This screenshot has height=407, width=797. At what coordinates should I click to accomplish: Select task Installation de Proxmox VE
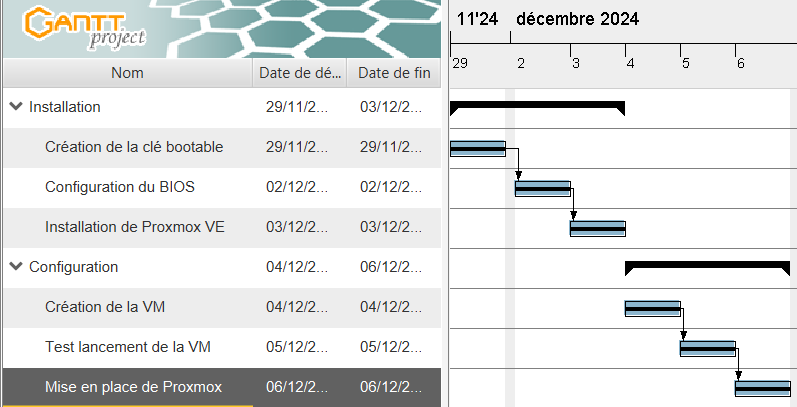134,227
